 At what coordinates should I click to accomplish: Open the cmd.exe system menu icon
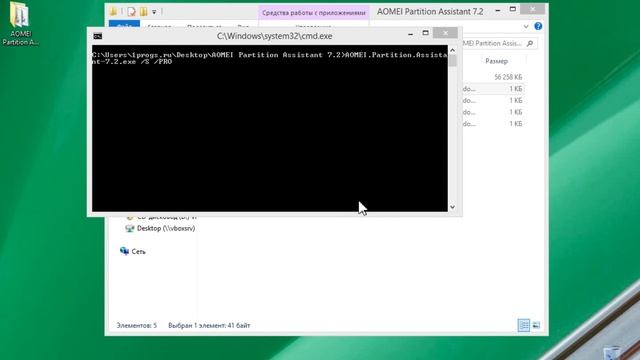click(x=98, y=36)
